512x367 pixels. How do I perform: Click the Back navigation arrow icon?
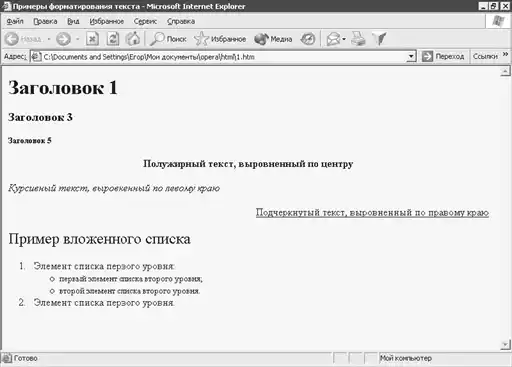[x=12, y=39]
